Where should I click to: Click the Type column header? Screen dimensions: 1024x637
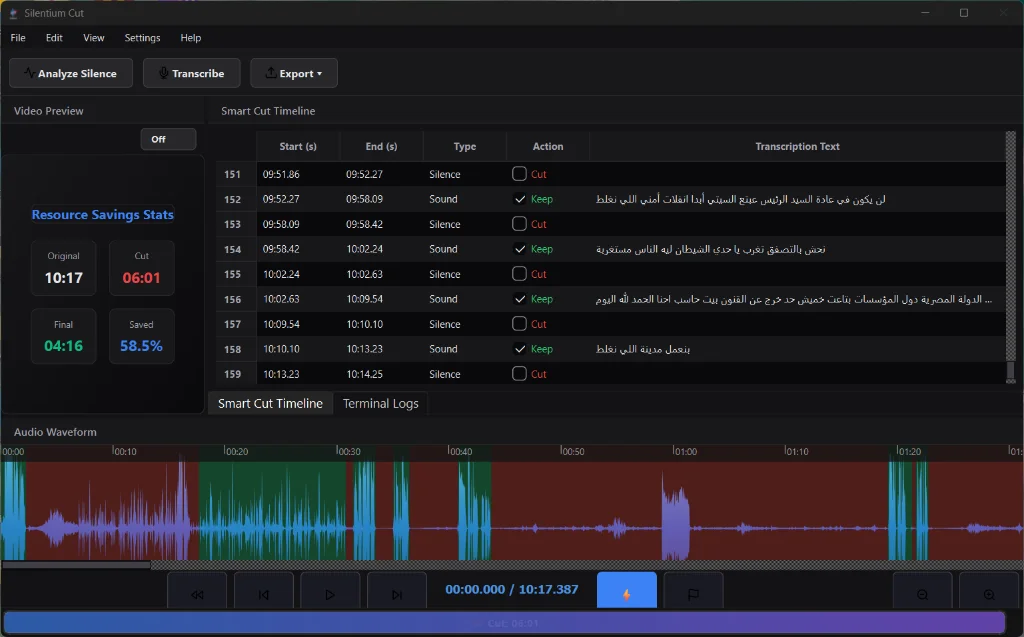coord(464,146)
